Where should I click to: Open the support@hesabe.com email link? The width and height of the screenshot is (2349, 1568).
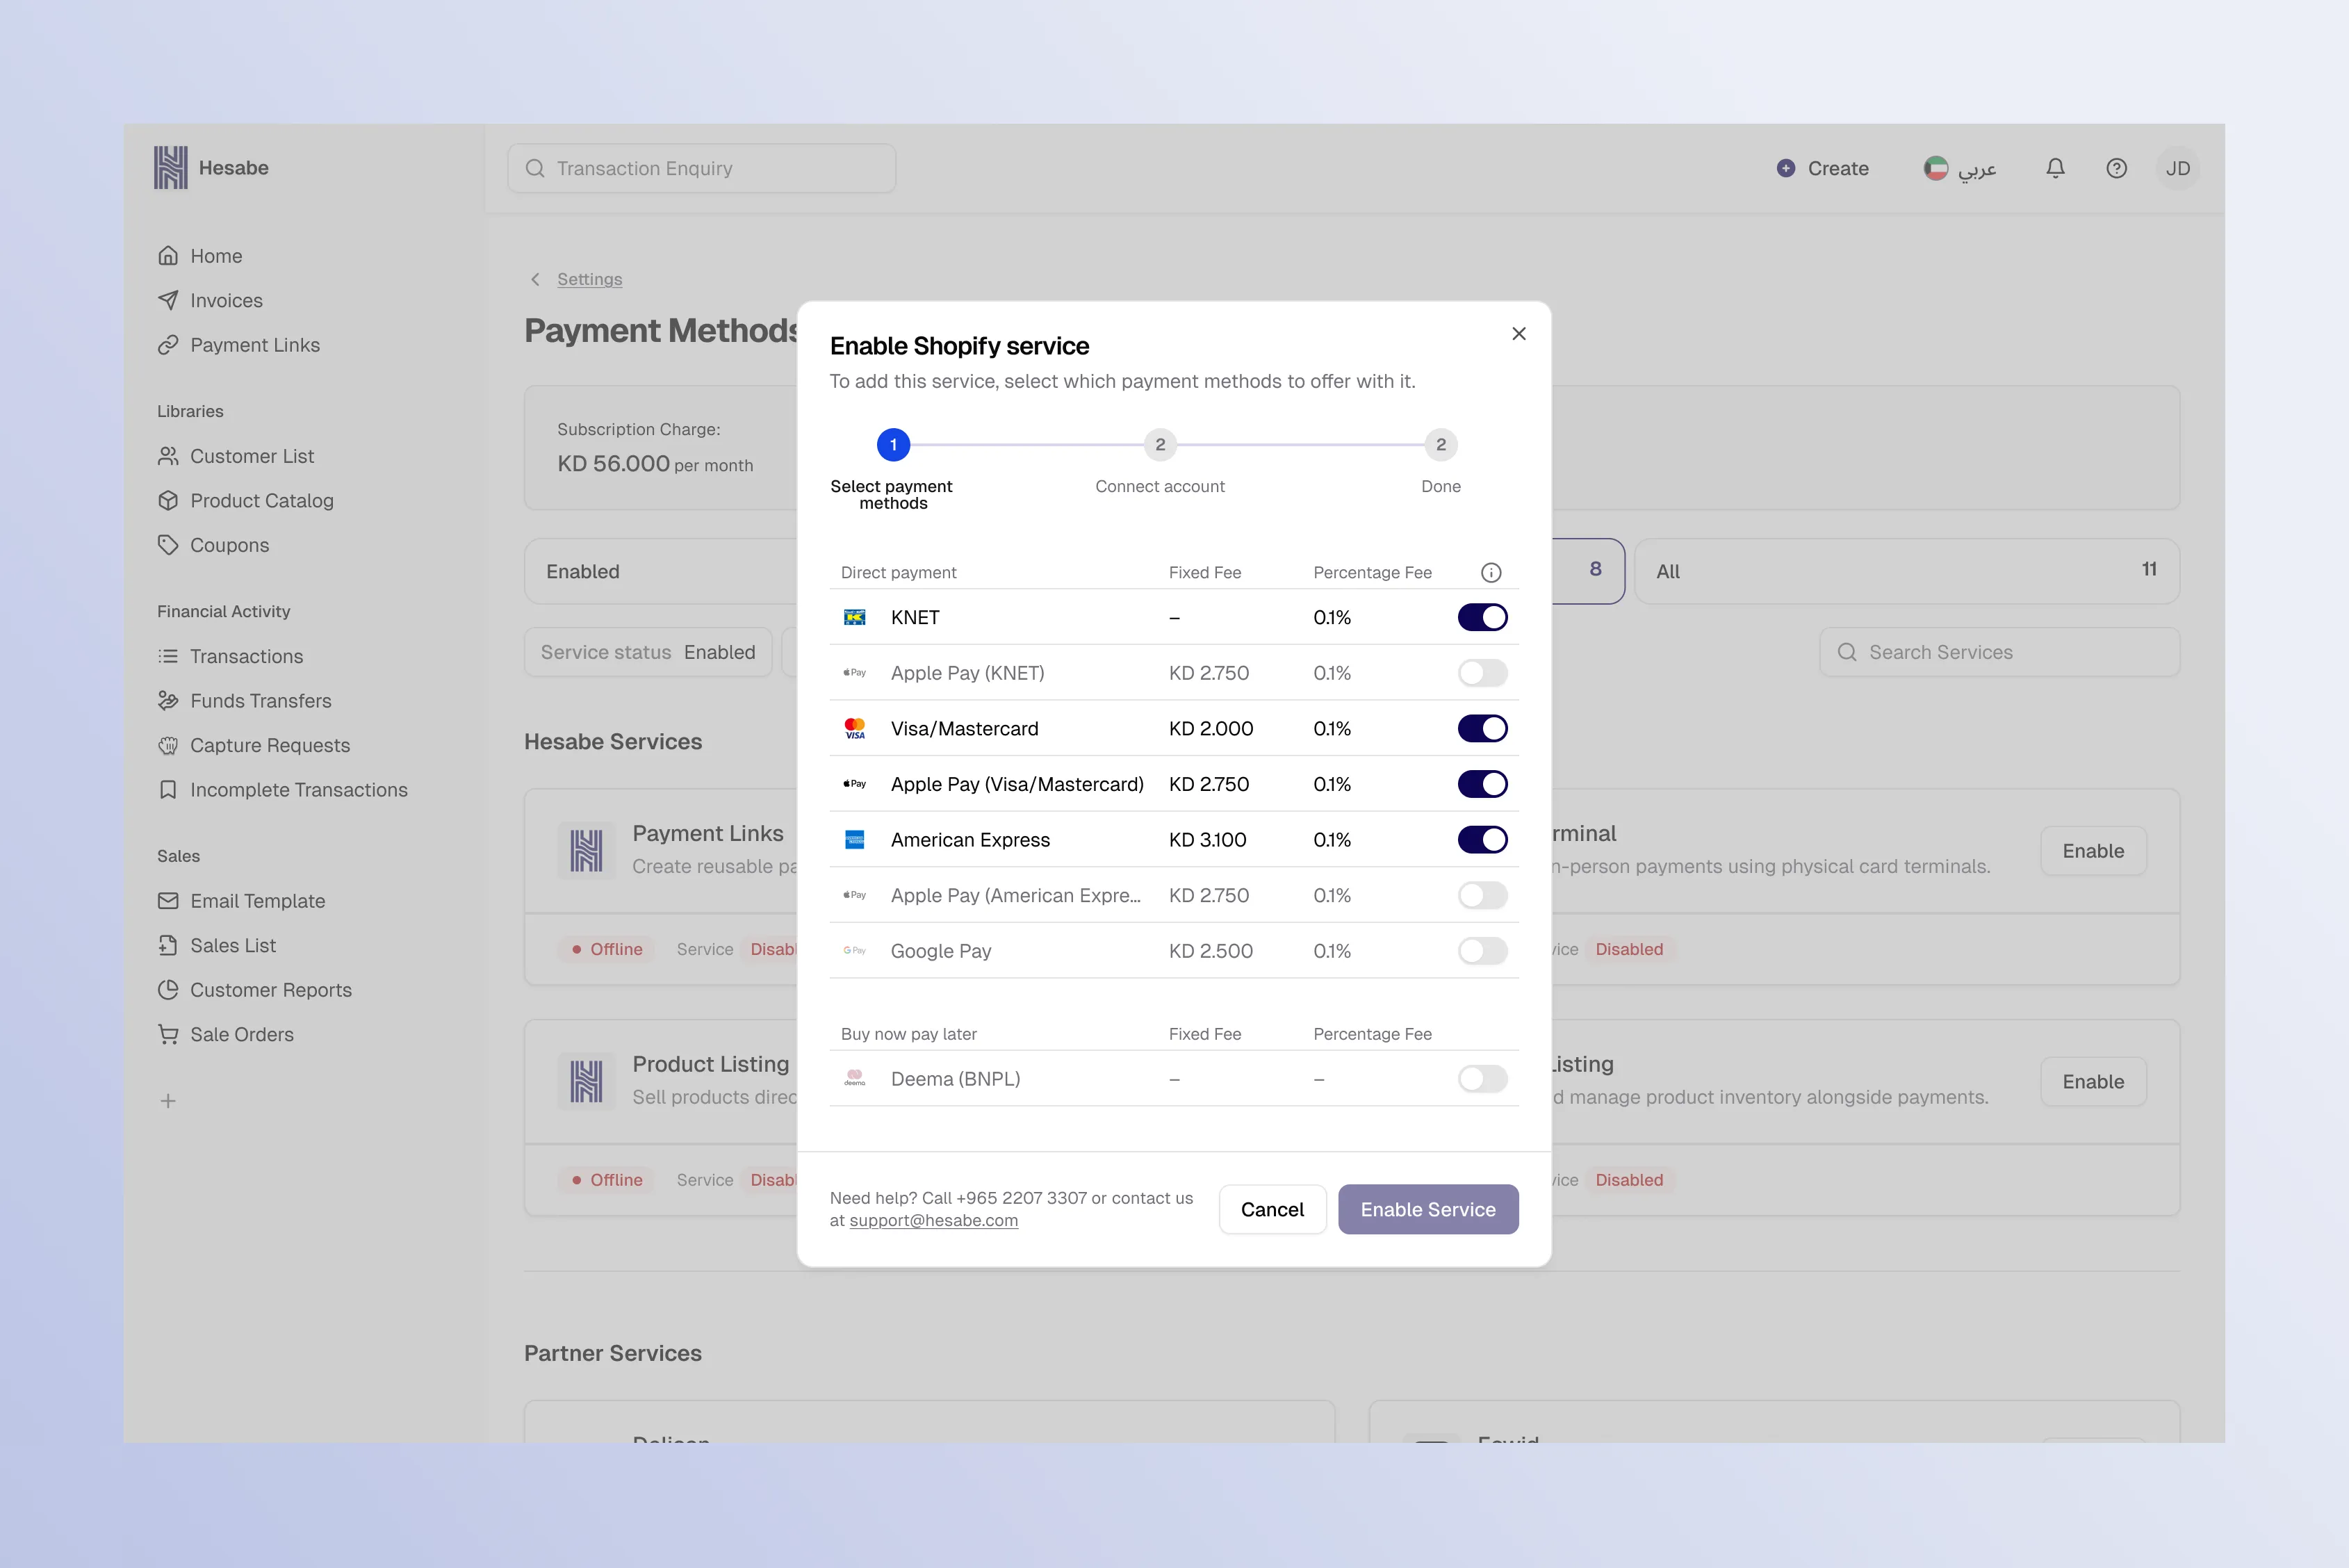[933, 1221]
